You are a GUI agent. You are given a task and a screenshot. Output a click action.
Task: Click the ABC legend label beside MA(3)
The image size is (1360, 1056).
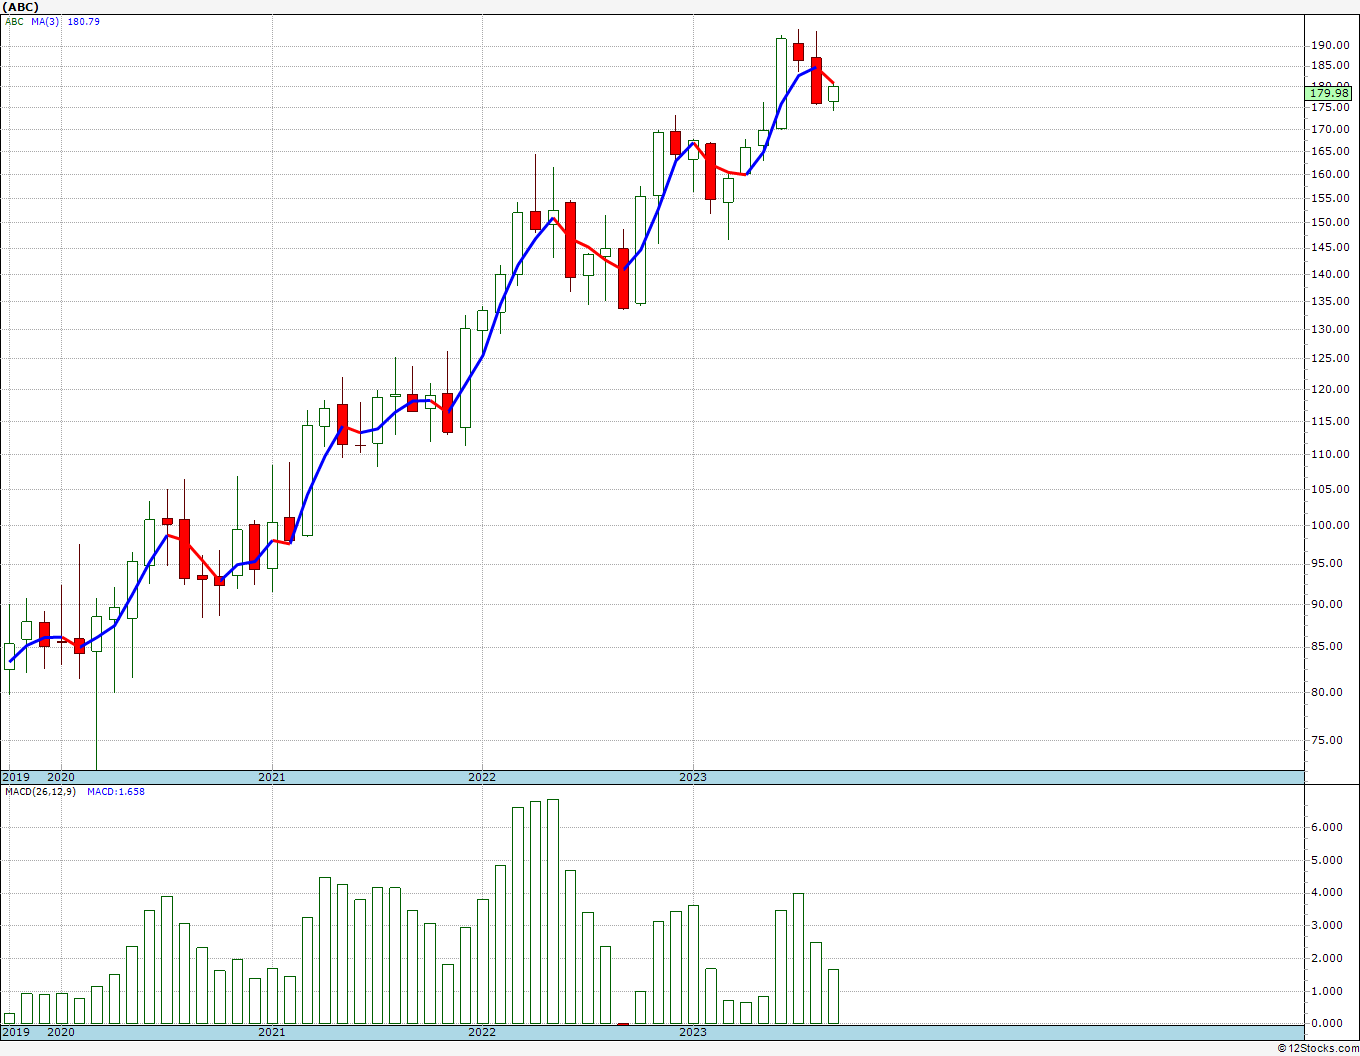click(x=15, y=22)
